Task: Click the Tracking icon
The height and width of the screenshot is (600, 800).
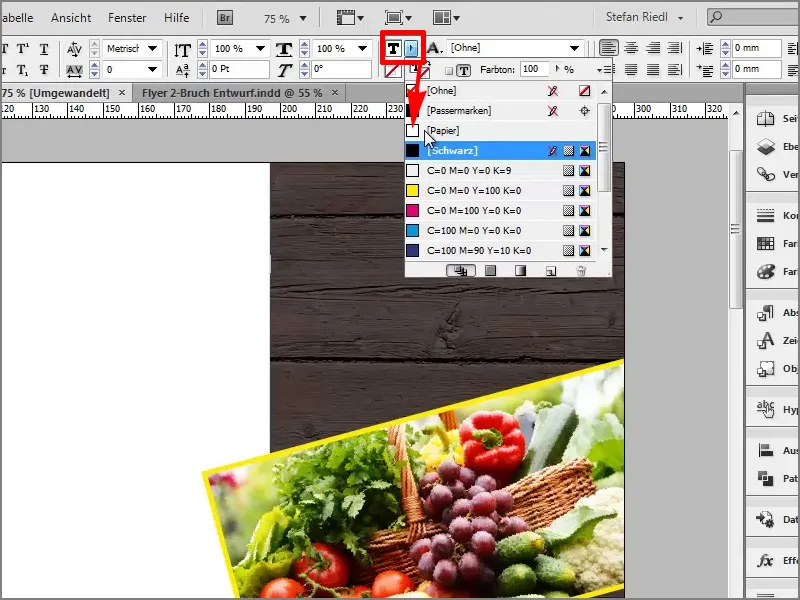Action: pos(74,70)
